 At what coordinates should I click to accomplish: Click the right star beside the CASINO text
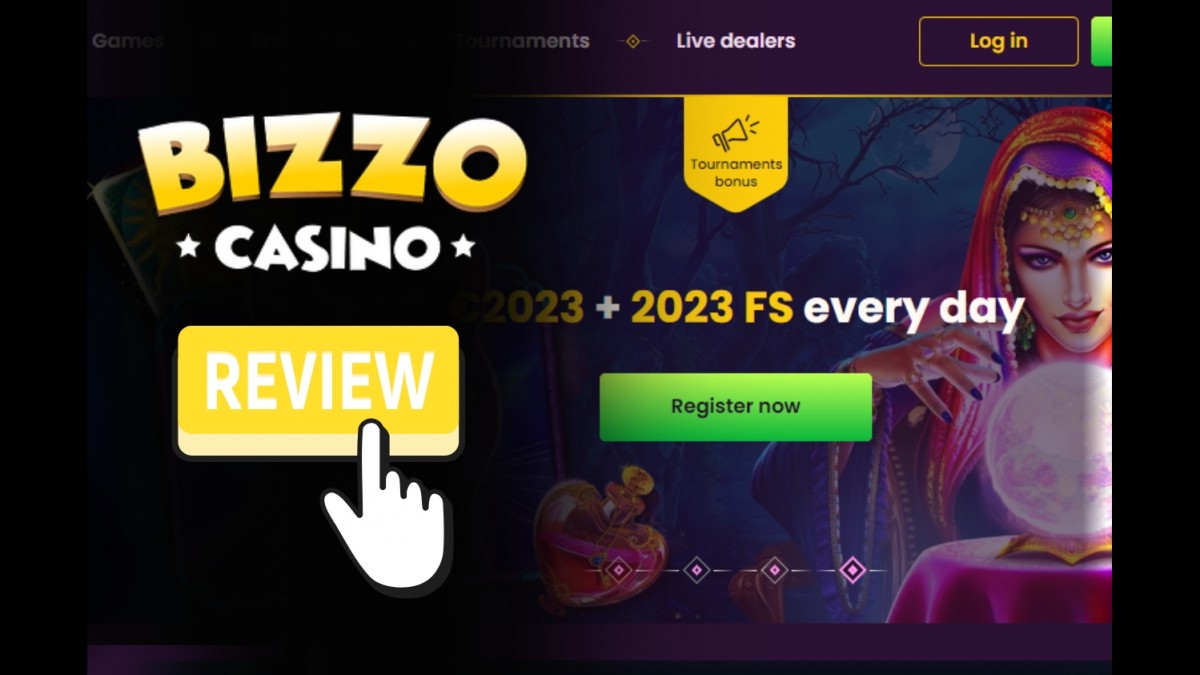coord(461,247)
